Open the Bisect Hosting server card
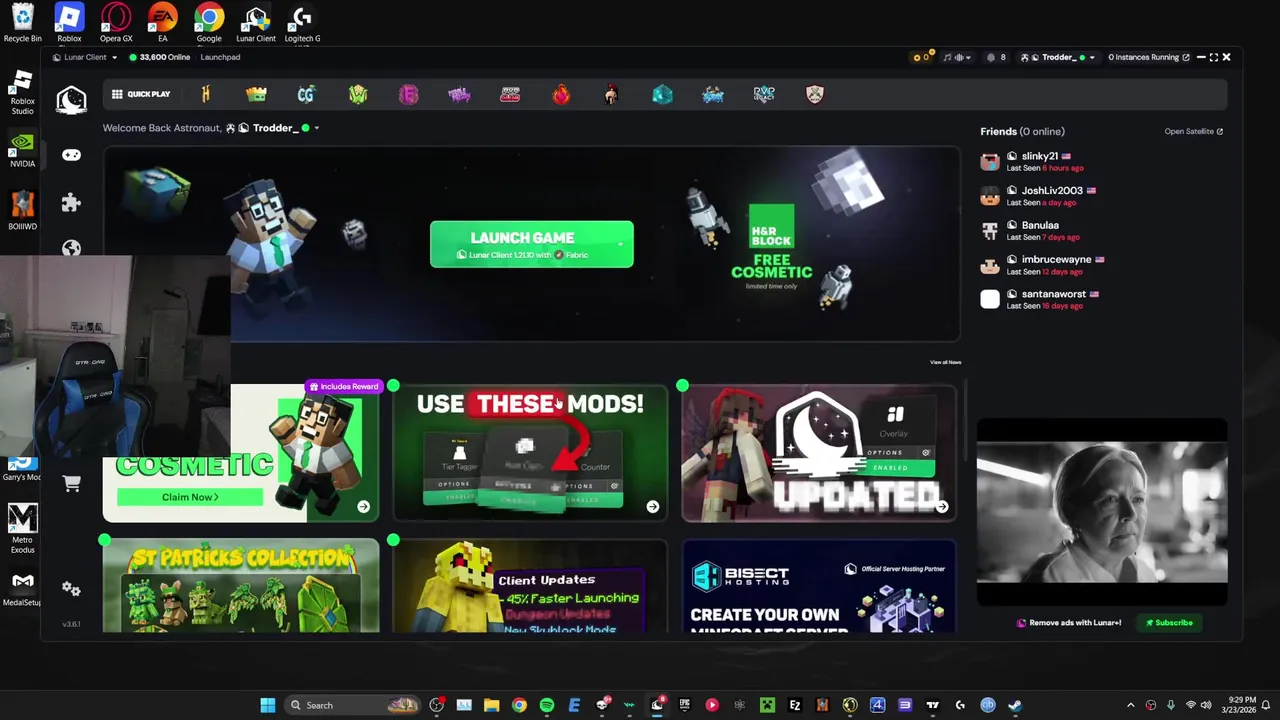Image resolution: width=1280 pixels, height=720 pixels. pyautogui.click(x=819, y=586)
